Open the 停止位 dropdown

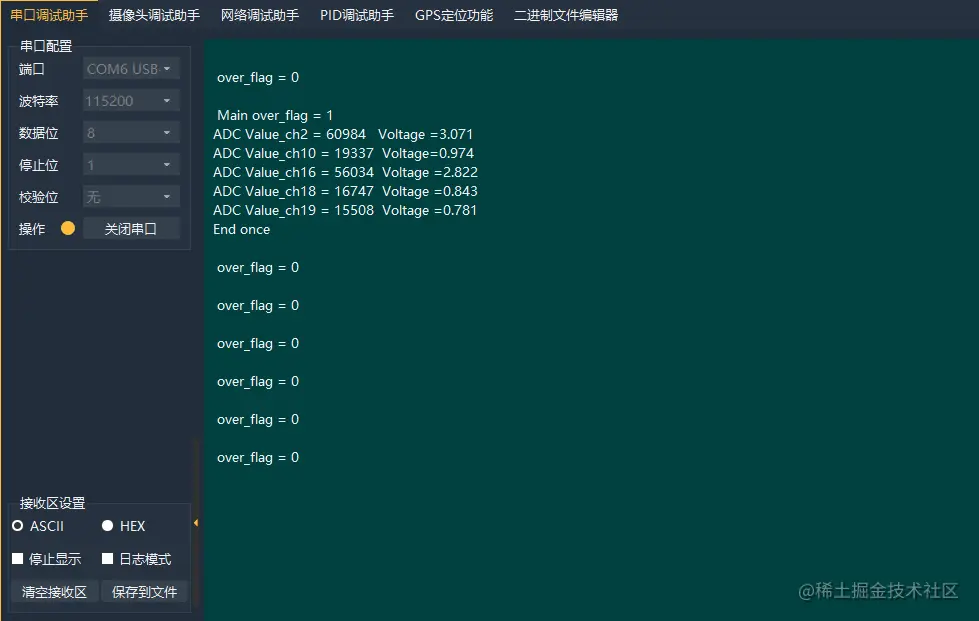point(131,165)
